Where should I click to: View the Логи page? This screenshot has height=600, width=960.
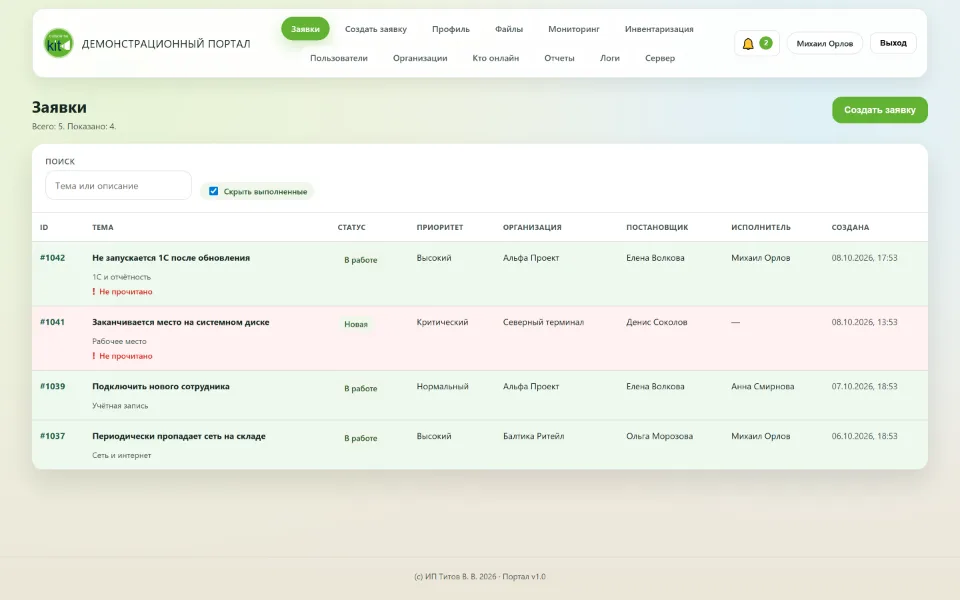(609, 58)
